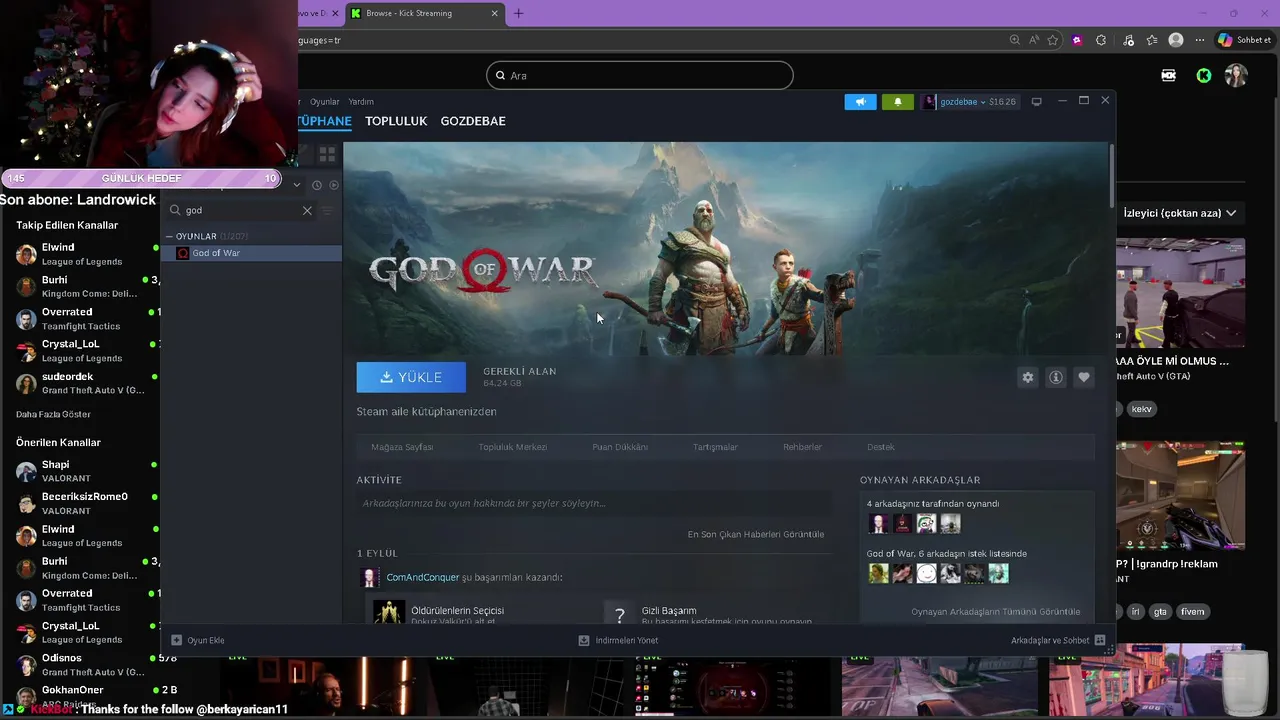The height and width of the screenshot is (720, 1280).
Task: Open the Tartışmalar link
Action: click(715, 447)
